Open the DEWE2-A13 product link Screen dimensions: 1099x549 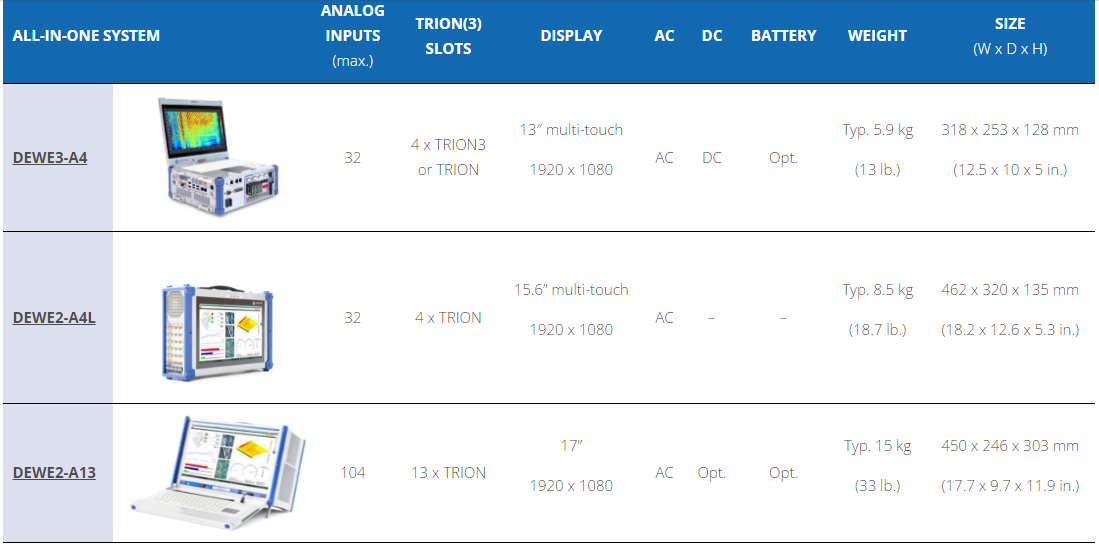tap(54, 473)
